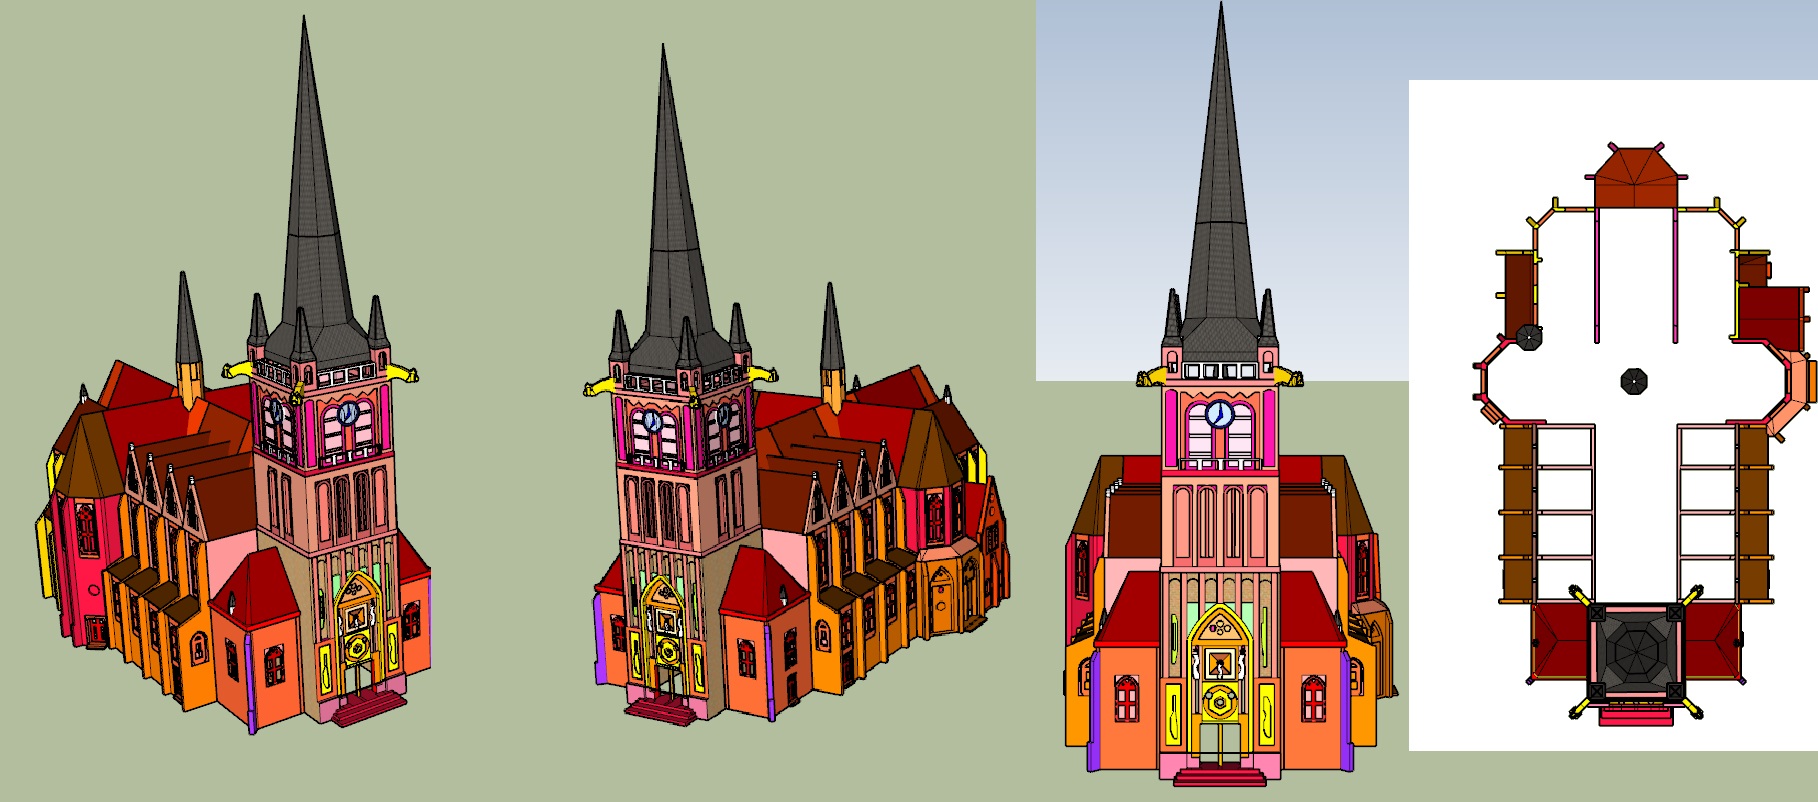Select the left yellow gargoyle on leftmost model

[x=236, y=370]
